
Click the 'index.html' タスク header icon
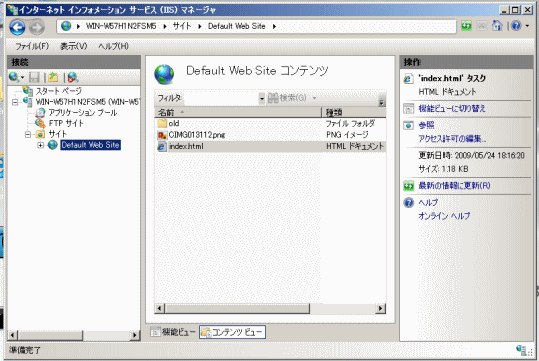[408, 79]
